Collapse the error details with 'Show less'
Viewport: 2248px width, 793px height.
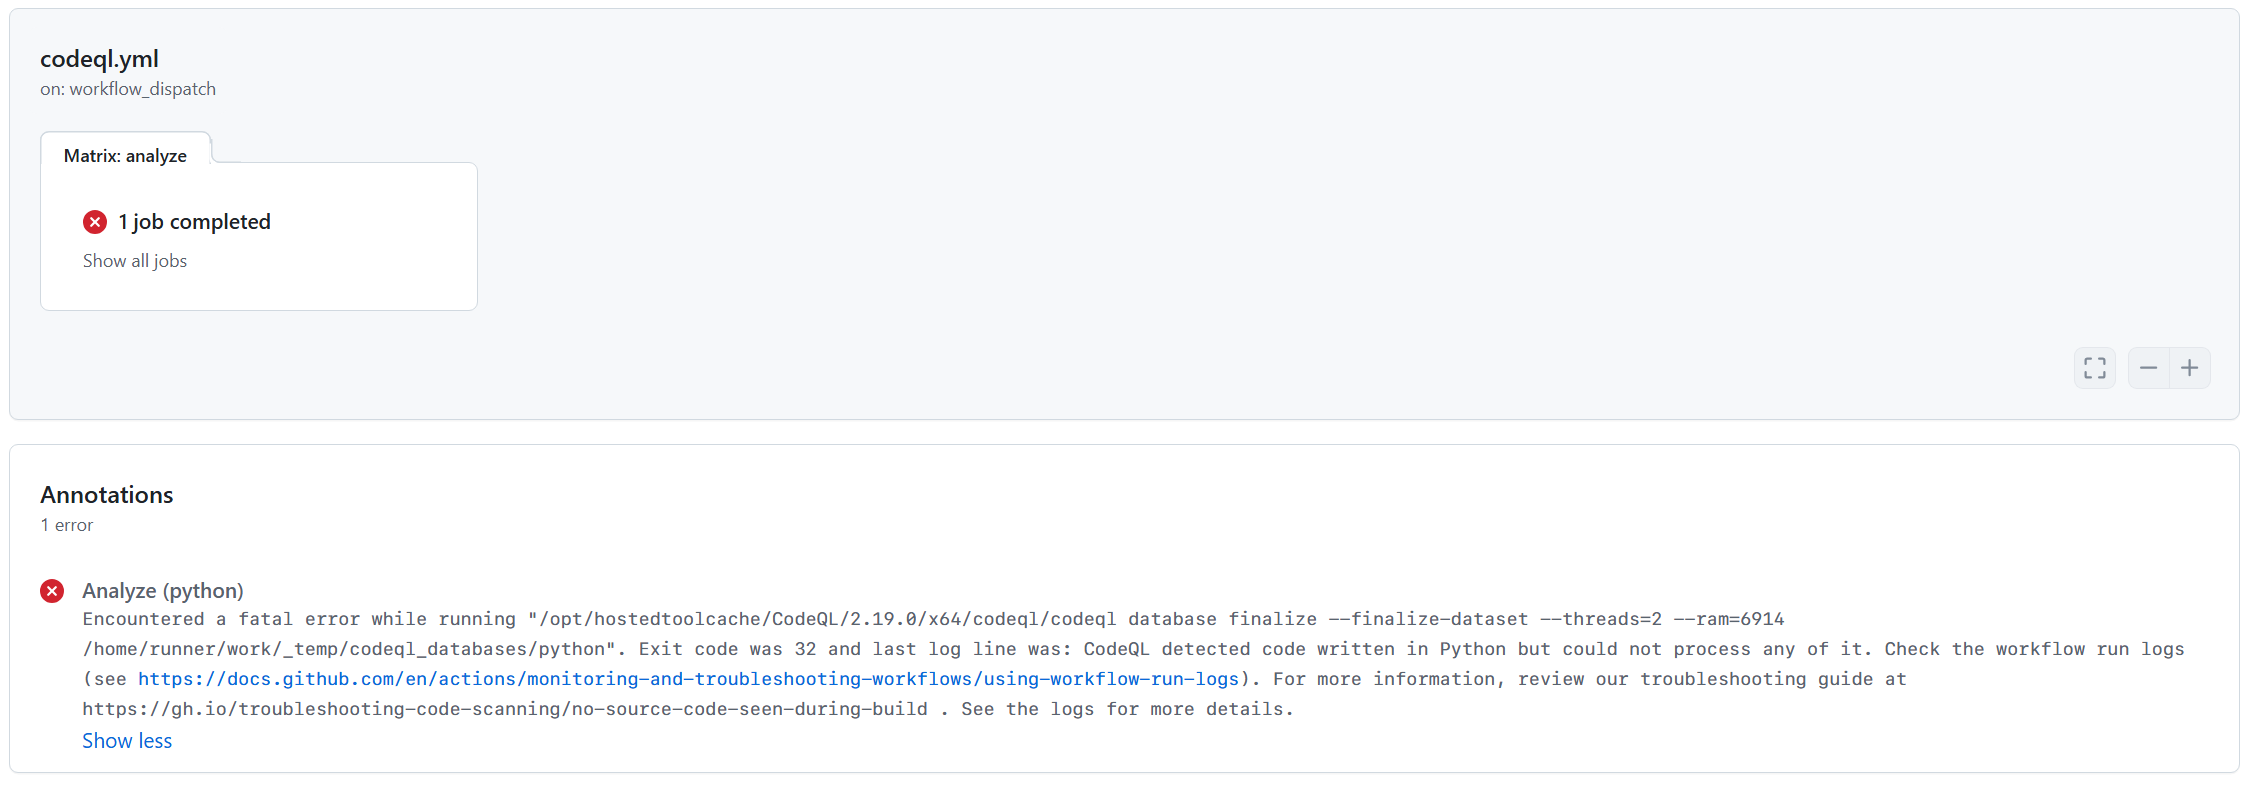click(127, 740)
